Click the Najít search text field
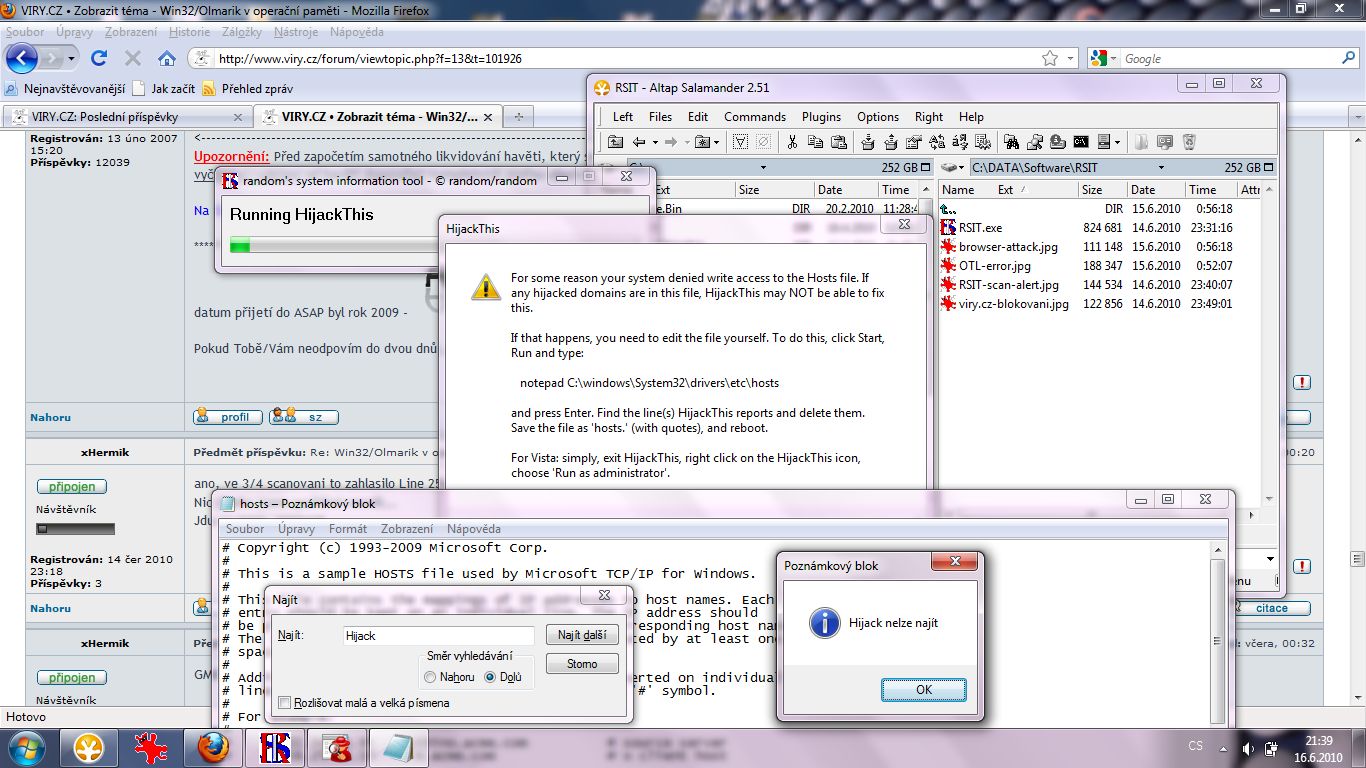The width and height of the screenshot is (1366, 768). point(438,635)
